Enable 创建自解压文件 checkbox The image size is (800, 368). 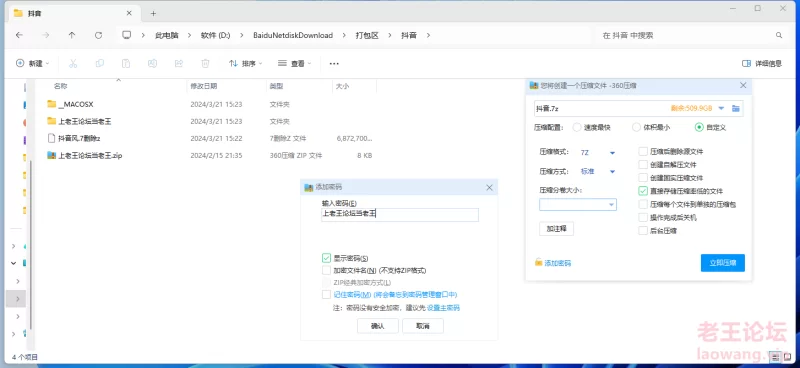click(643, 165)
